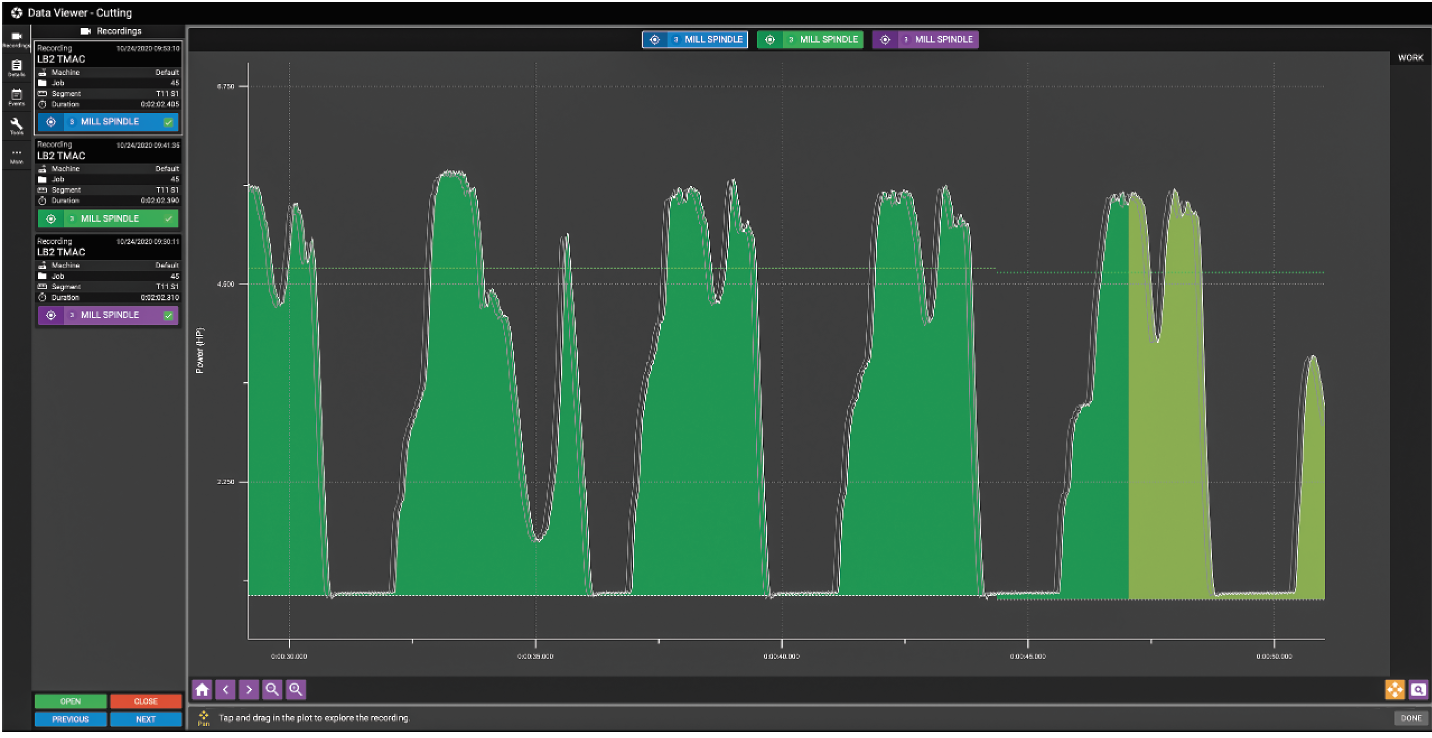The height and width of the screenshot is (738, 1432).
Task: Open the Events calendar panel
Action: point(16,97)
